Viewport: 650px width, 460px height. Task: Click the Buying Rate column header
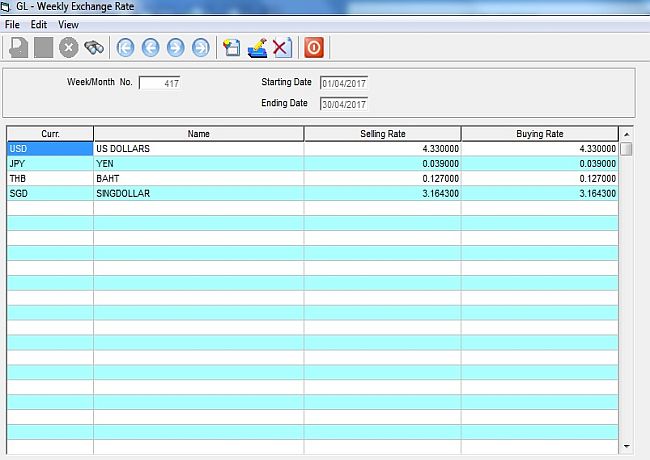pos(540,133)
